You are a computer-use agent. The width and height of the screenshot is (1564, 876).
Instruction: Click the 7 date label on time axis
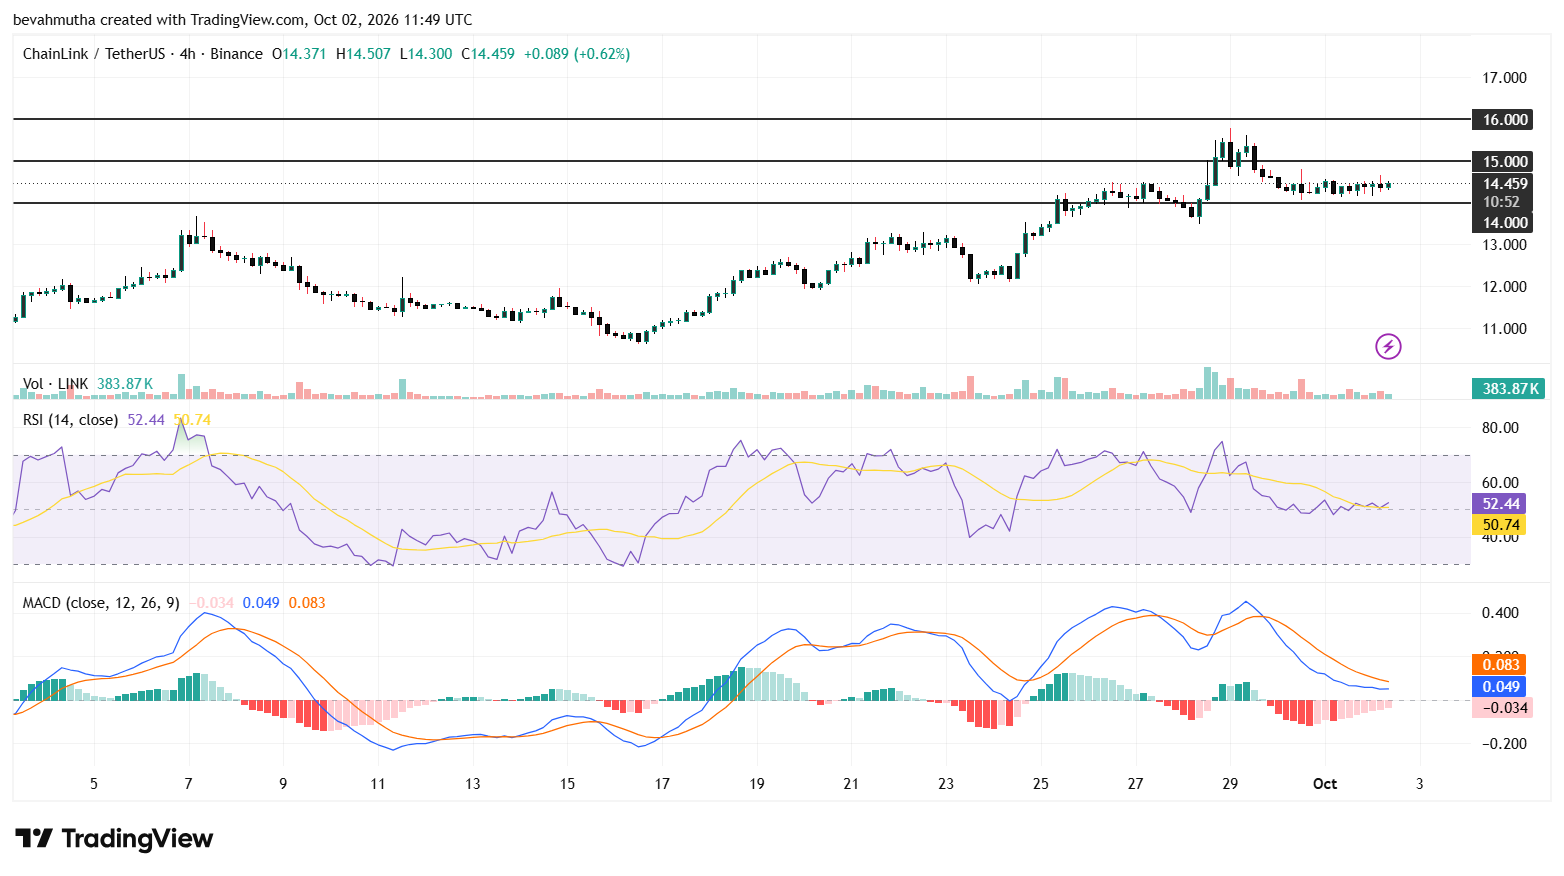[189, 784]
